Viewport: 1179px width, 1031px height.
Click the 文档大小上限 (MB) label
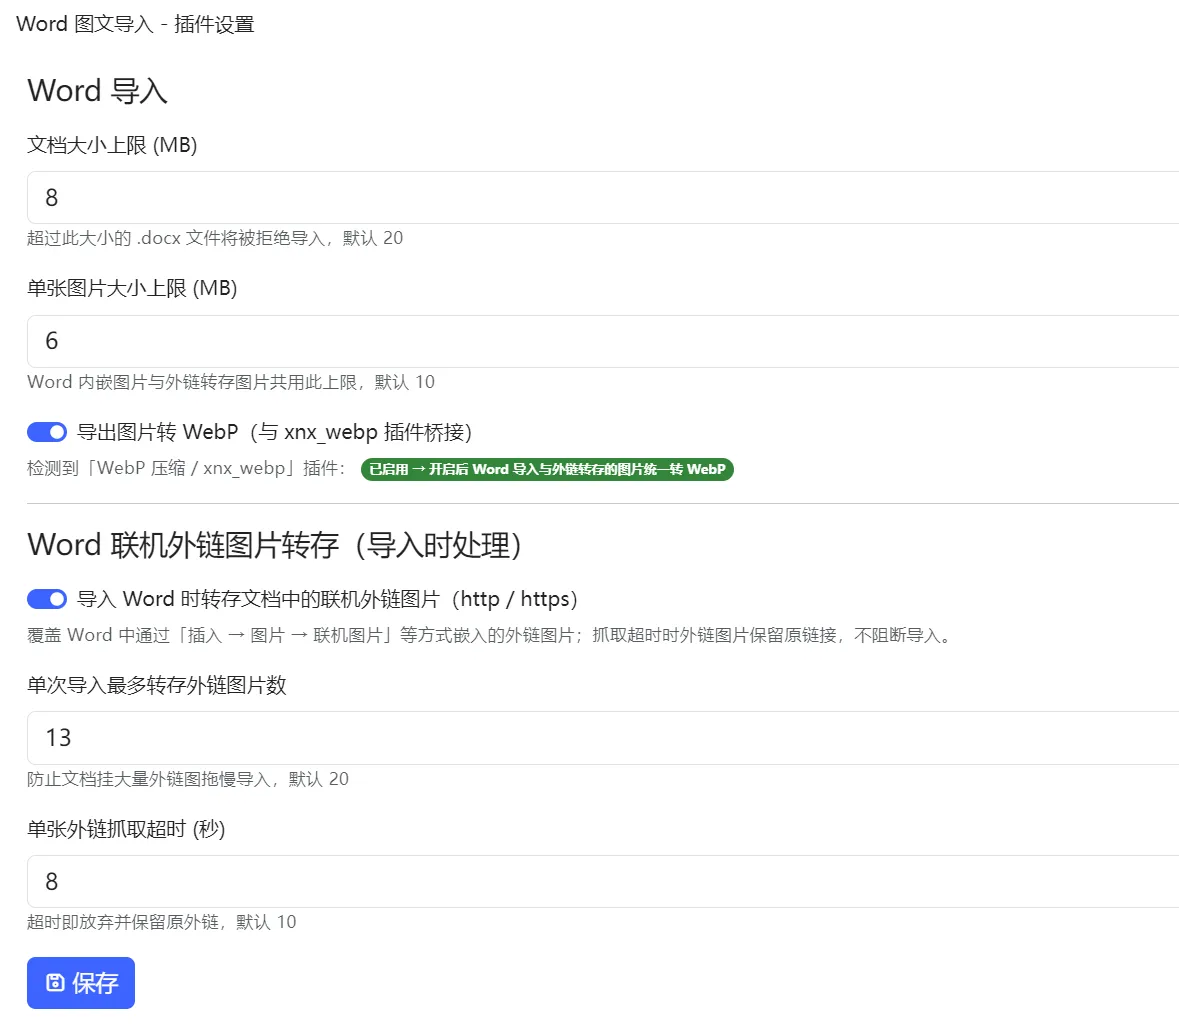point(112,144)
